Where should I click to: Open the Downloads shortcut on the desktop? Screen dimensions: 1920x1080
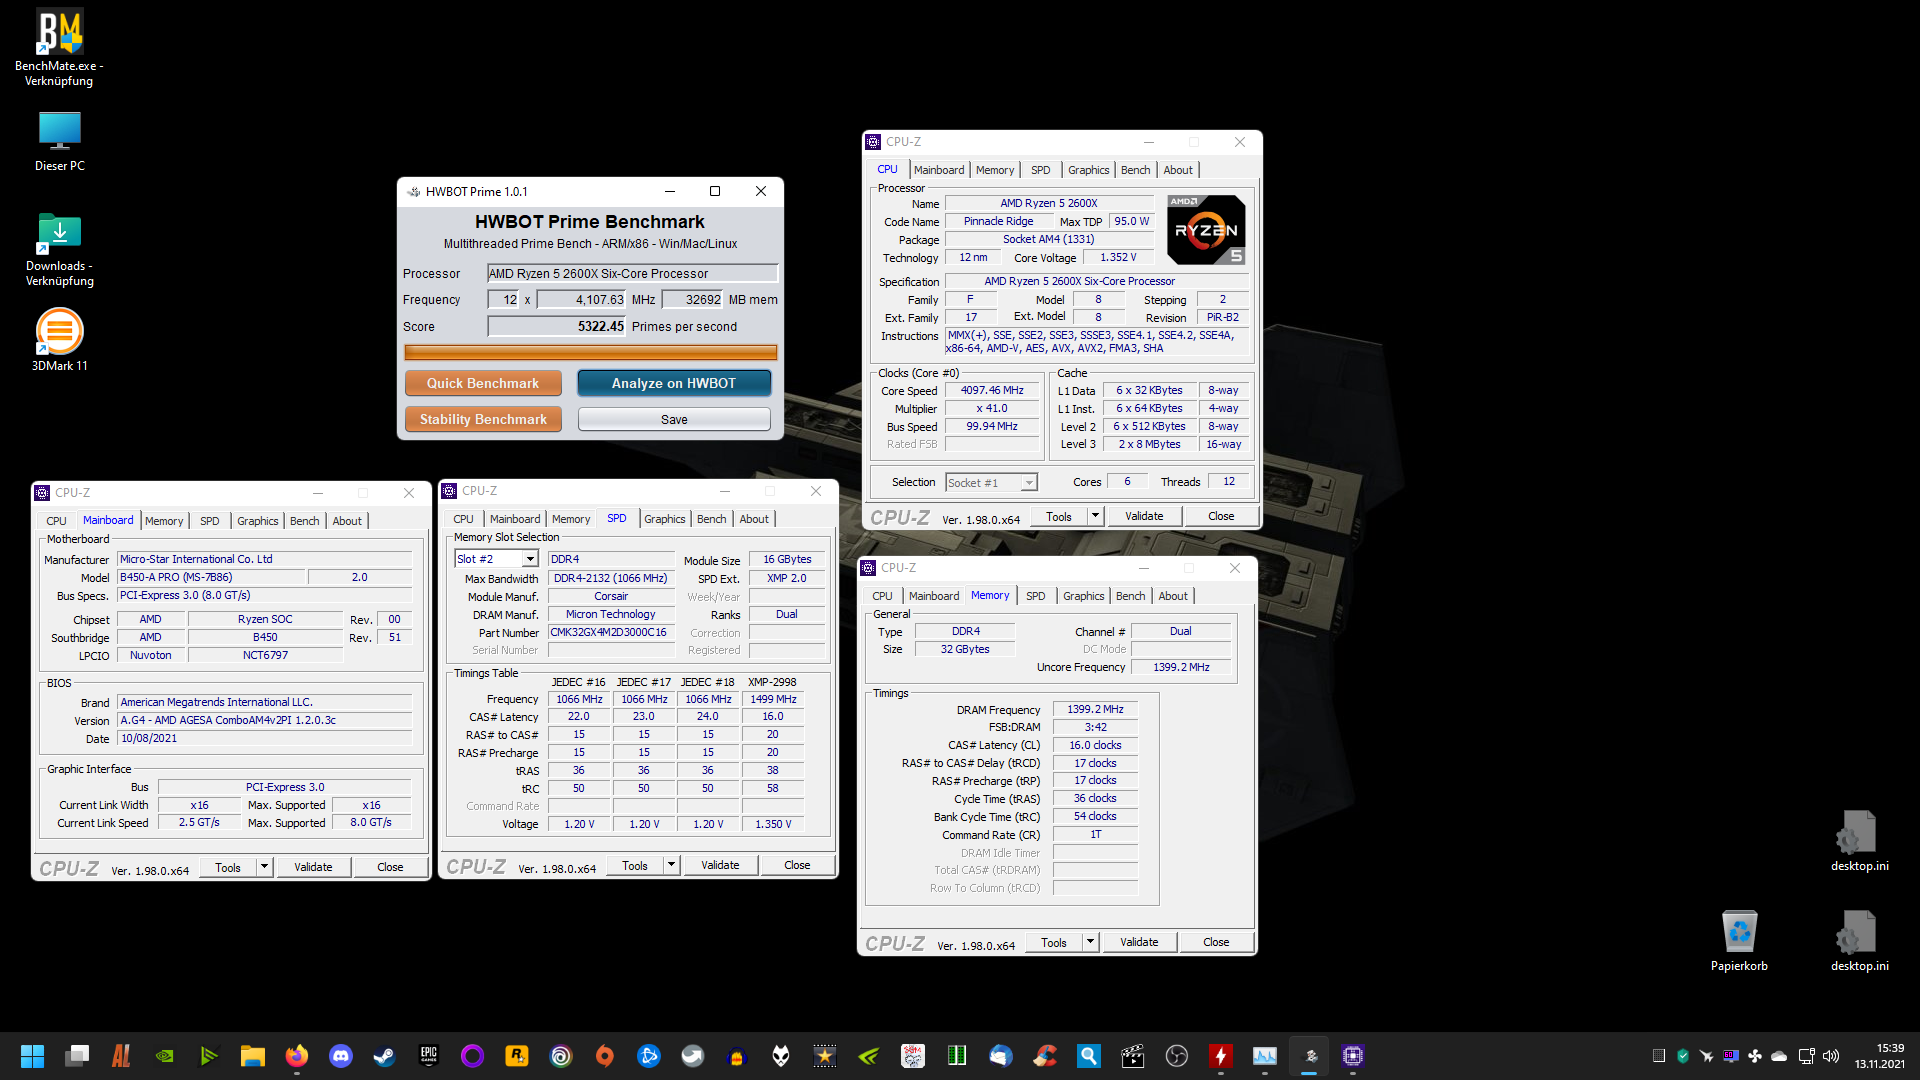coord(59,250)
